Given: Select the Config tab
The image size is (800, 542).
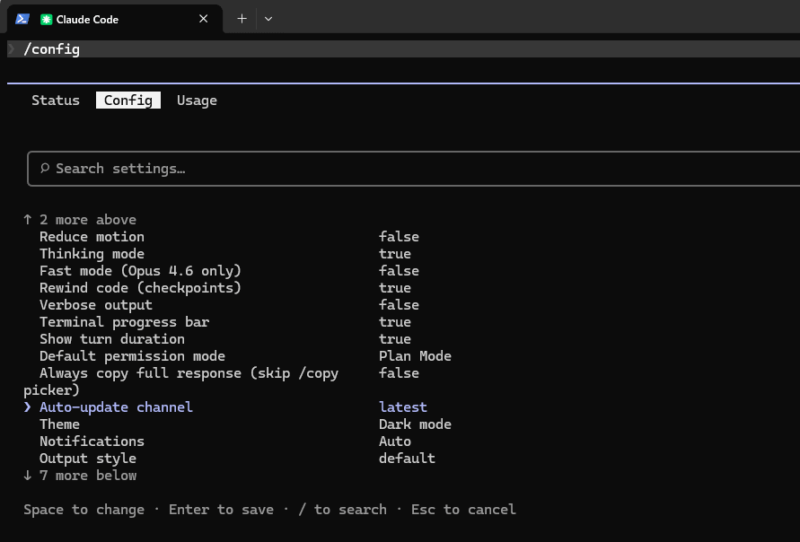Looking at the screenshot, I should coord(128,100).
